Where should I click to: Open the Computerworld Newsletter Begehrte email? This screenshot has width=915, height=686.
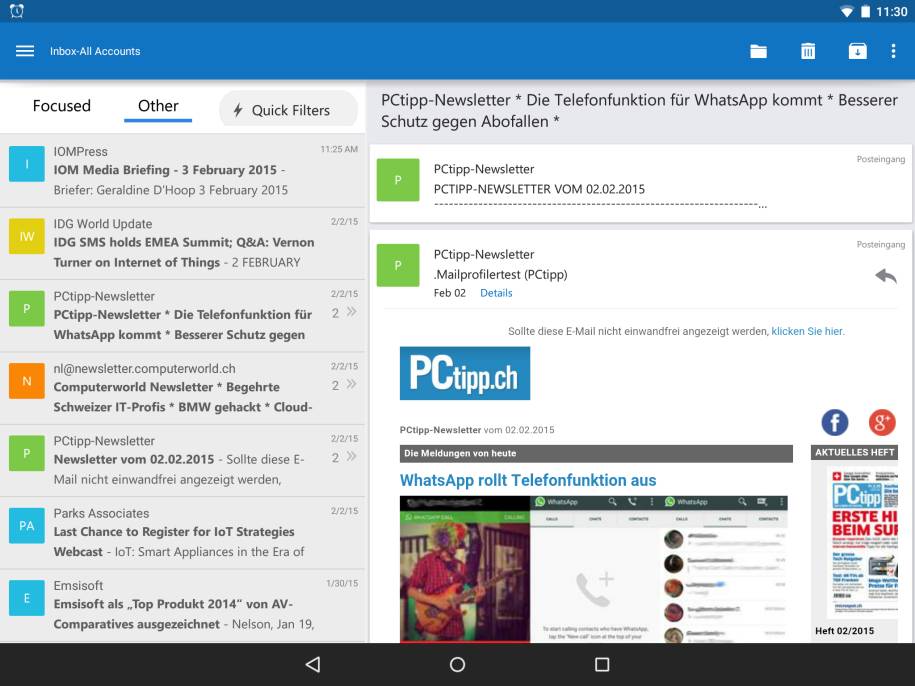pyautogui.click(x=182, y=388)
